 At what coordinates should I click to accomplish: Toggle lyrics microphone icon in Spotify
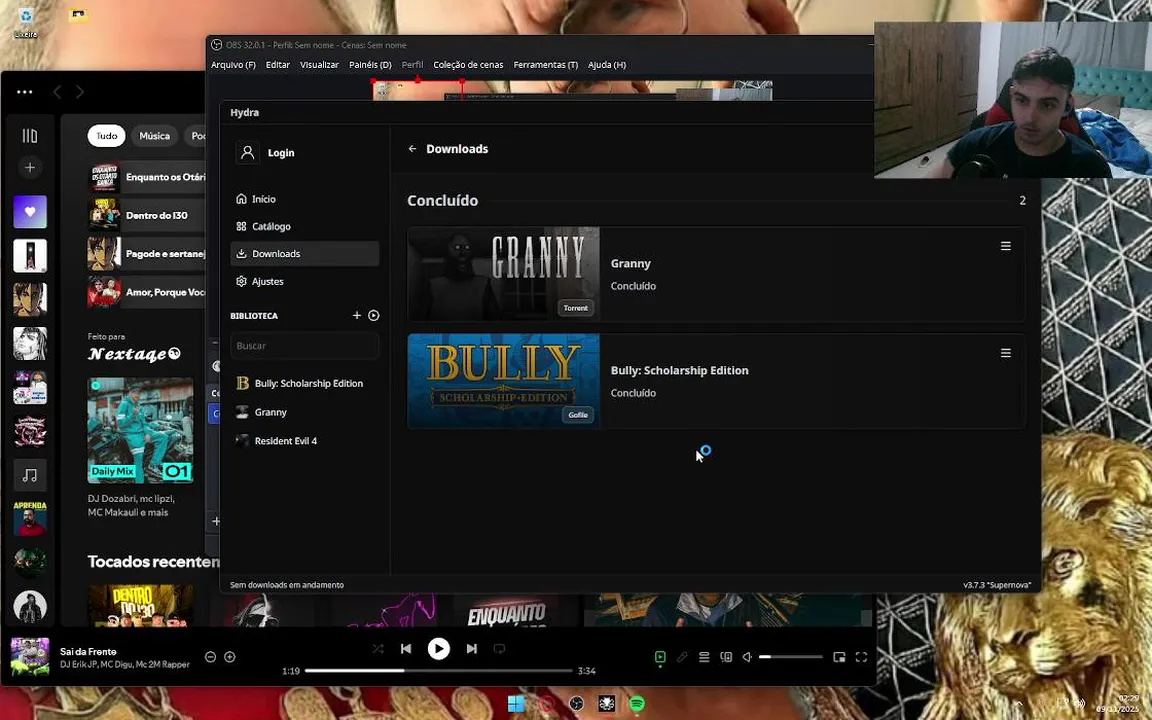[x=682, y=657]
